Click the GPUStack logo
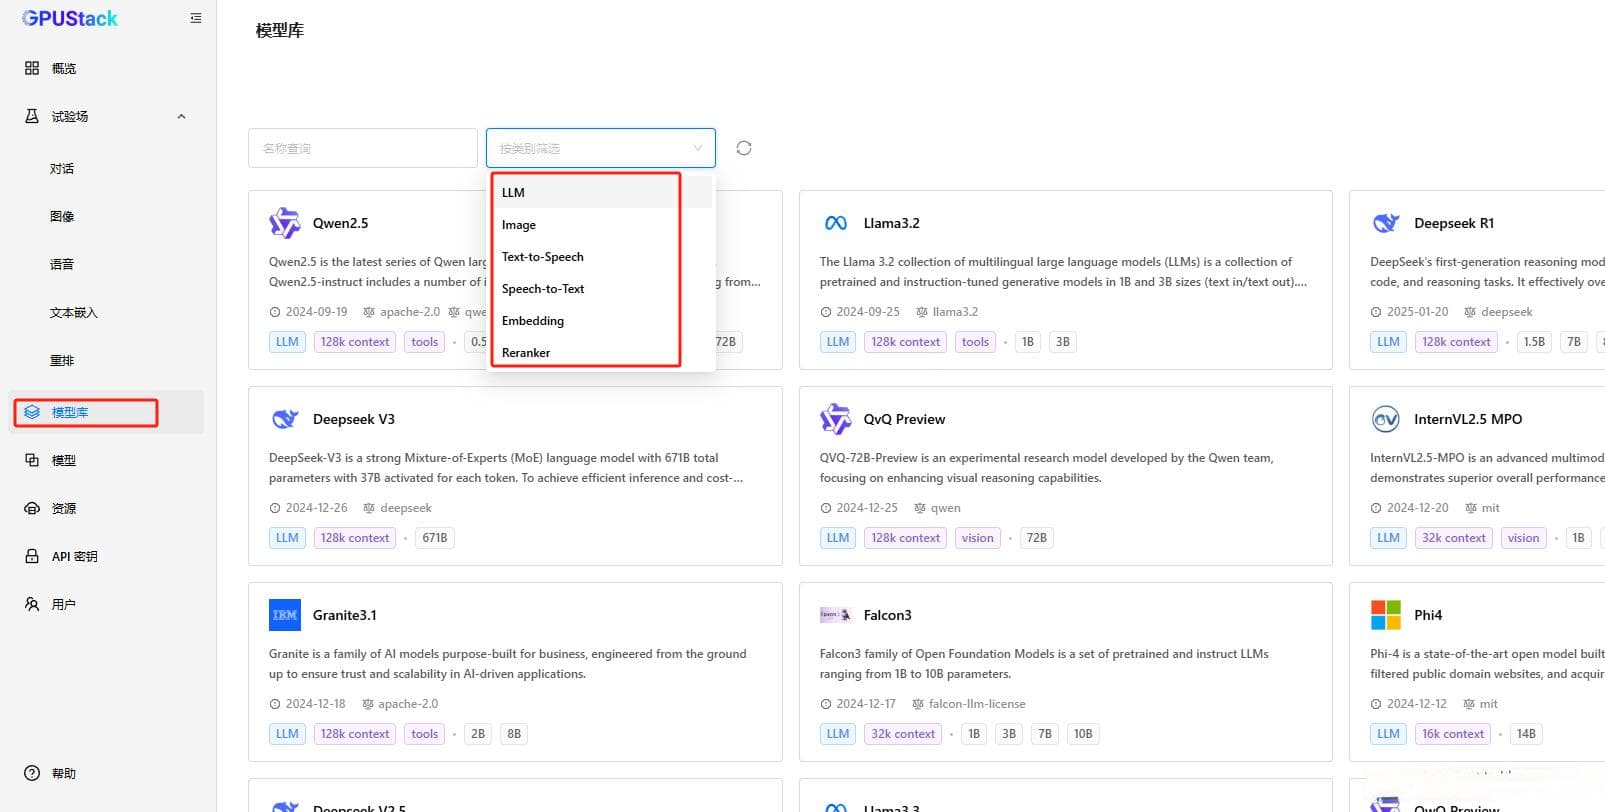1605x812 pixels. point(70,18)
